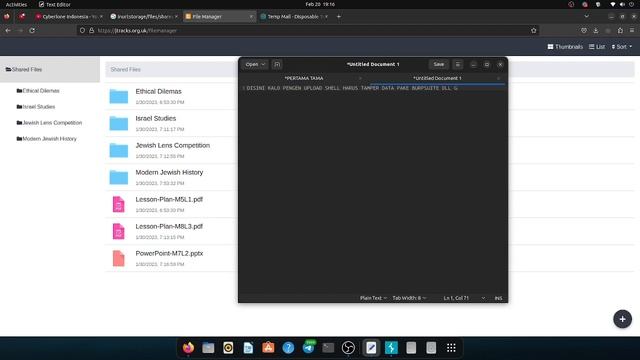
Task: Select Shared Files in the sidebar
Action: 50,70
